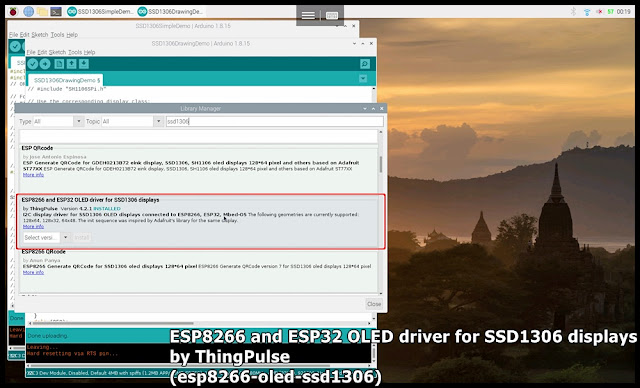
Task: Launch the web browser from taskbar
Action: (28, 11)
